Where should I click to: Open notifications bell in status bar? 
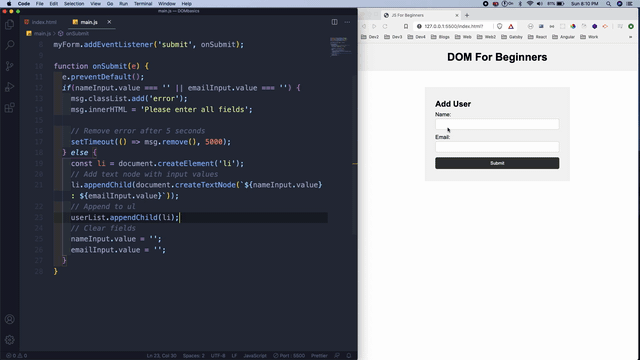(x=349, y=356)
